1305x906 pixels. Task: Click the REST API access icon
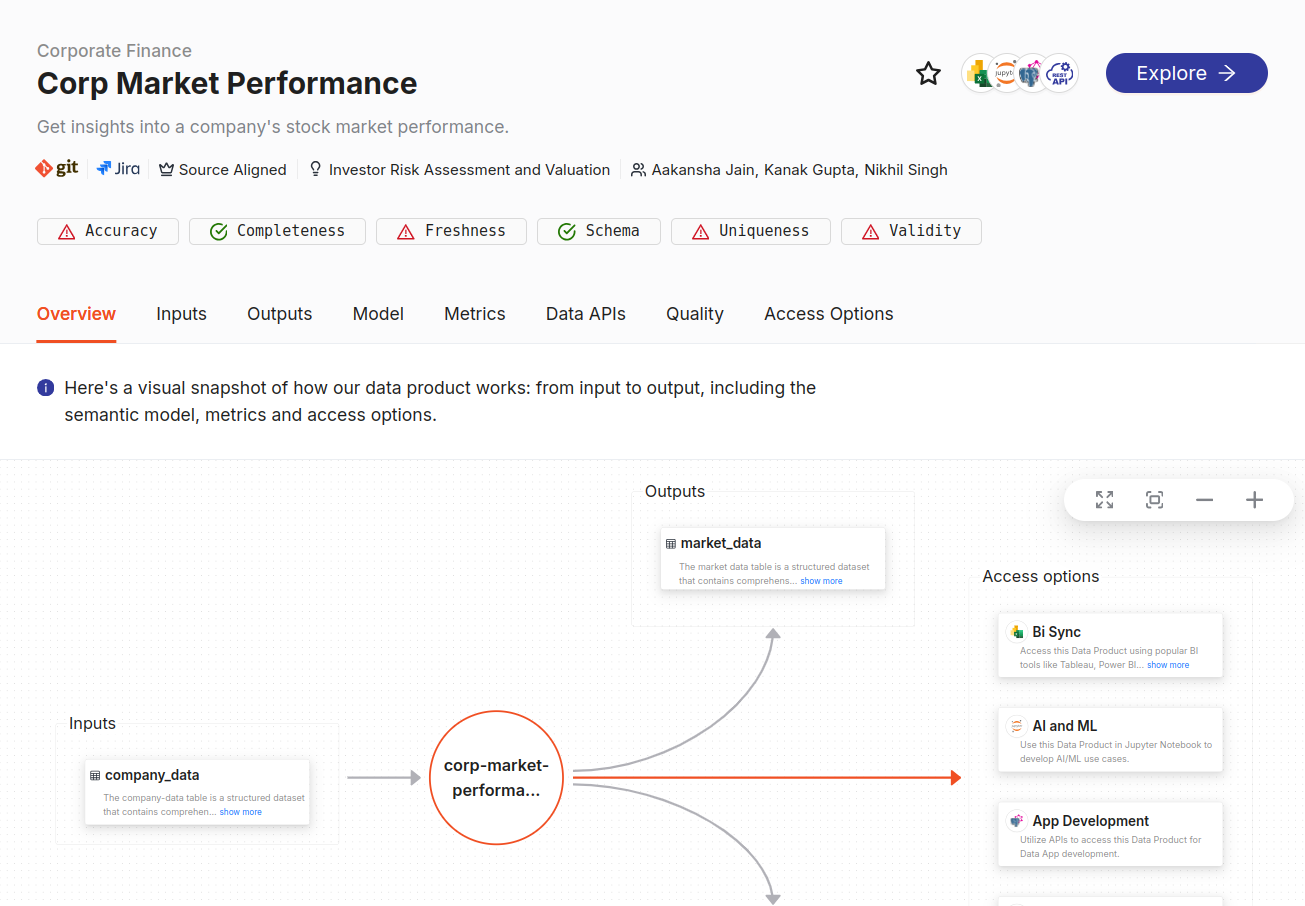pos(1060,73)
